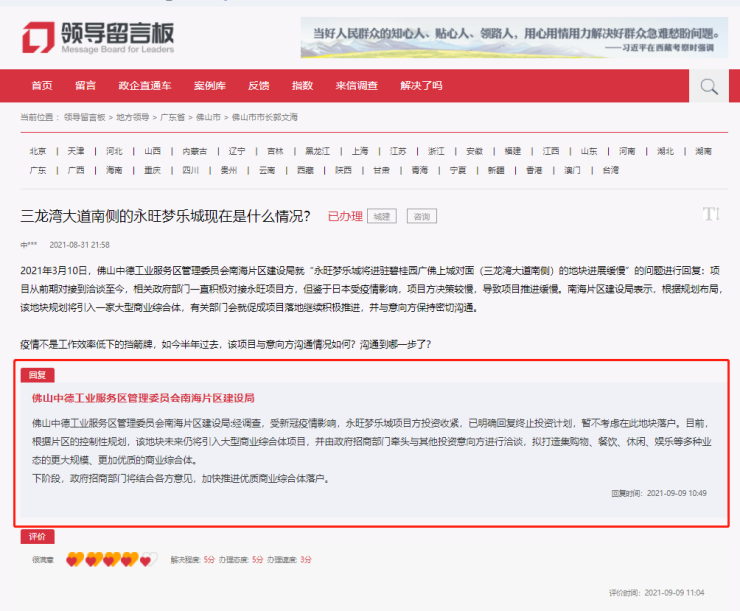
Task: Click the search magnifier icon
Action: point(709,87)
